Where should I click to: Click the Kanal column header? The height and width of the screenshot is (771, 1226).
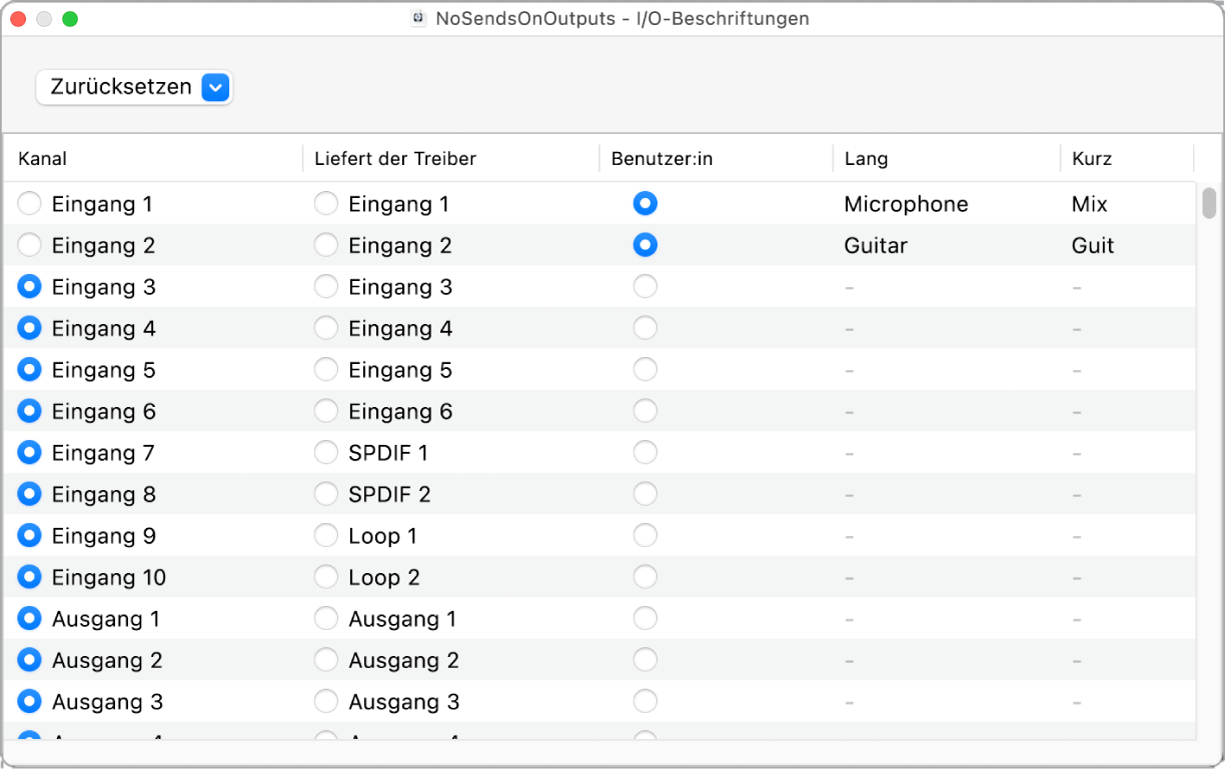(40, 158)
